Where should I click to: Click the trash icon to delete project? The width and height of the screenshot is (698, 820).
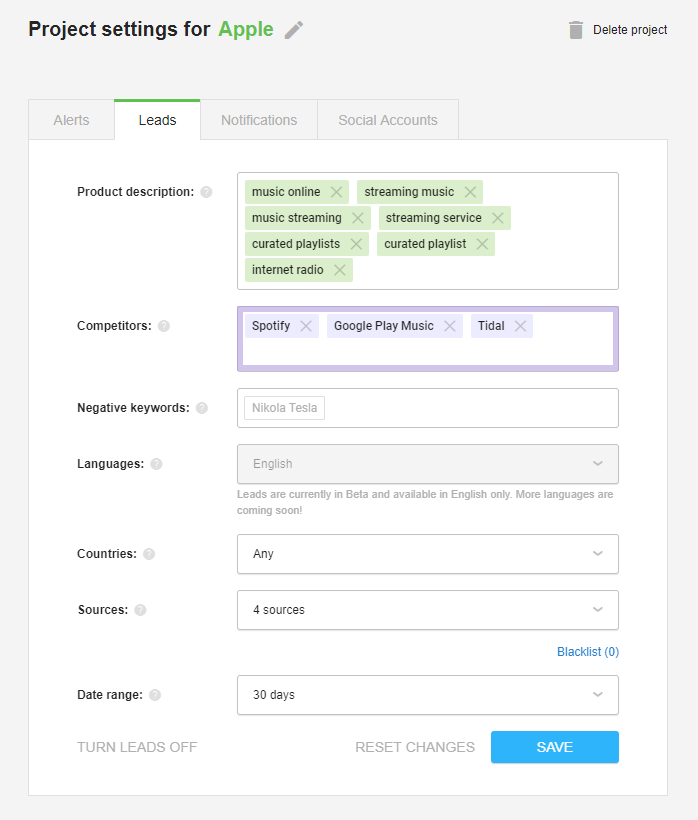click(576, 30)
